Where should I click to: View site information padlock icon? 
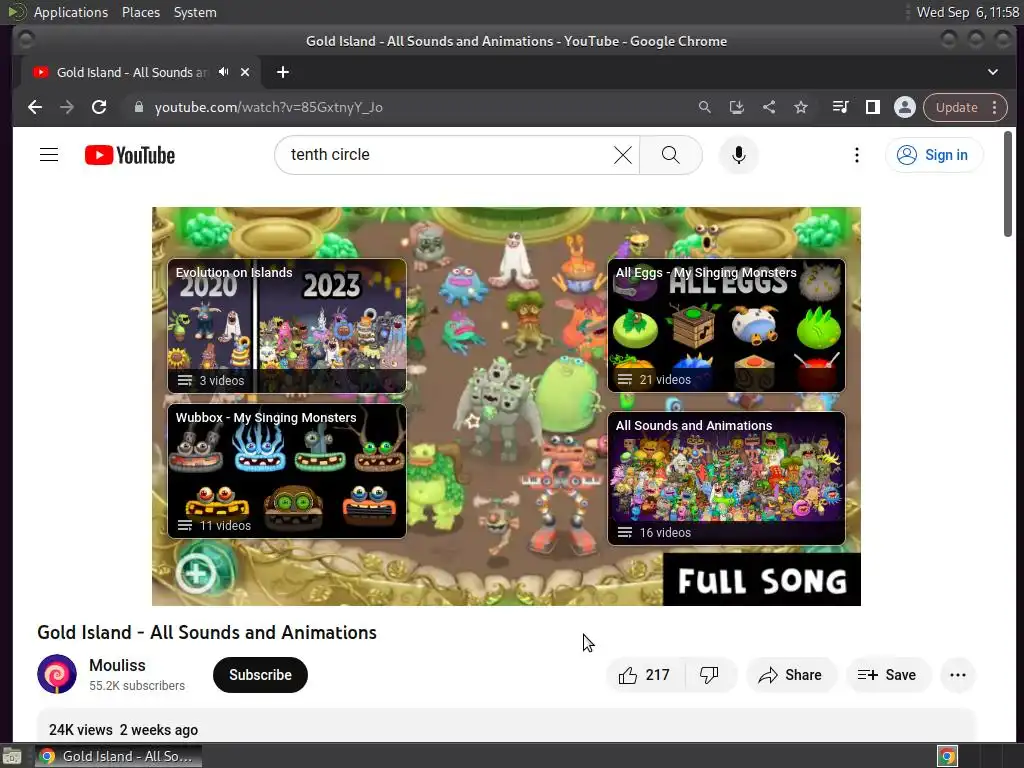click(x=138, y=107)
